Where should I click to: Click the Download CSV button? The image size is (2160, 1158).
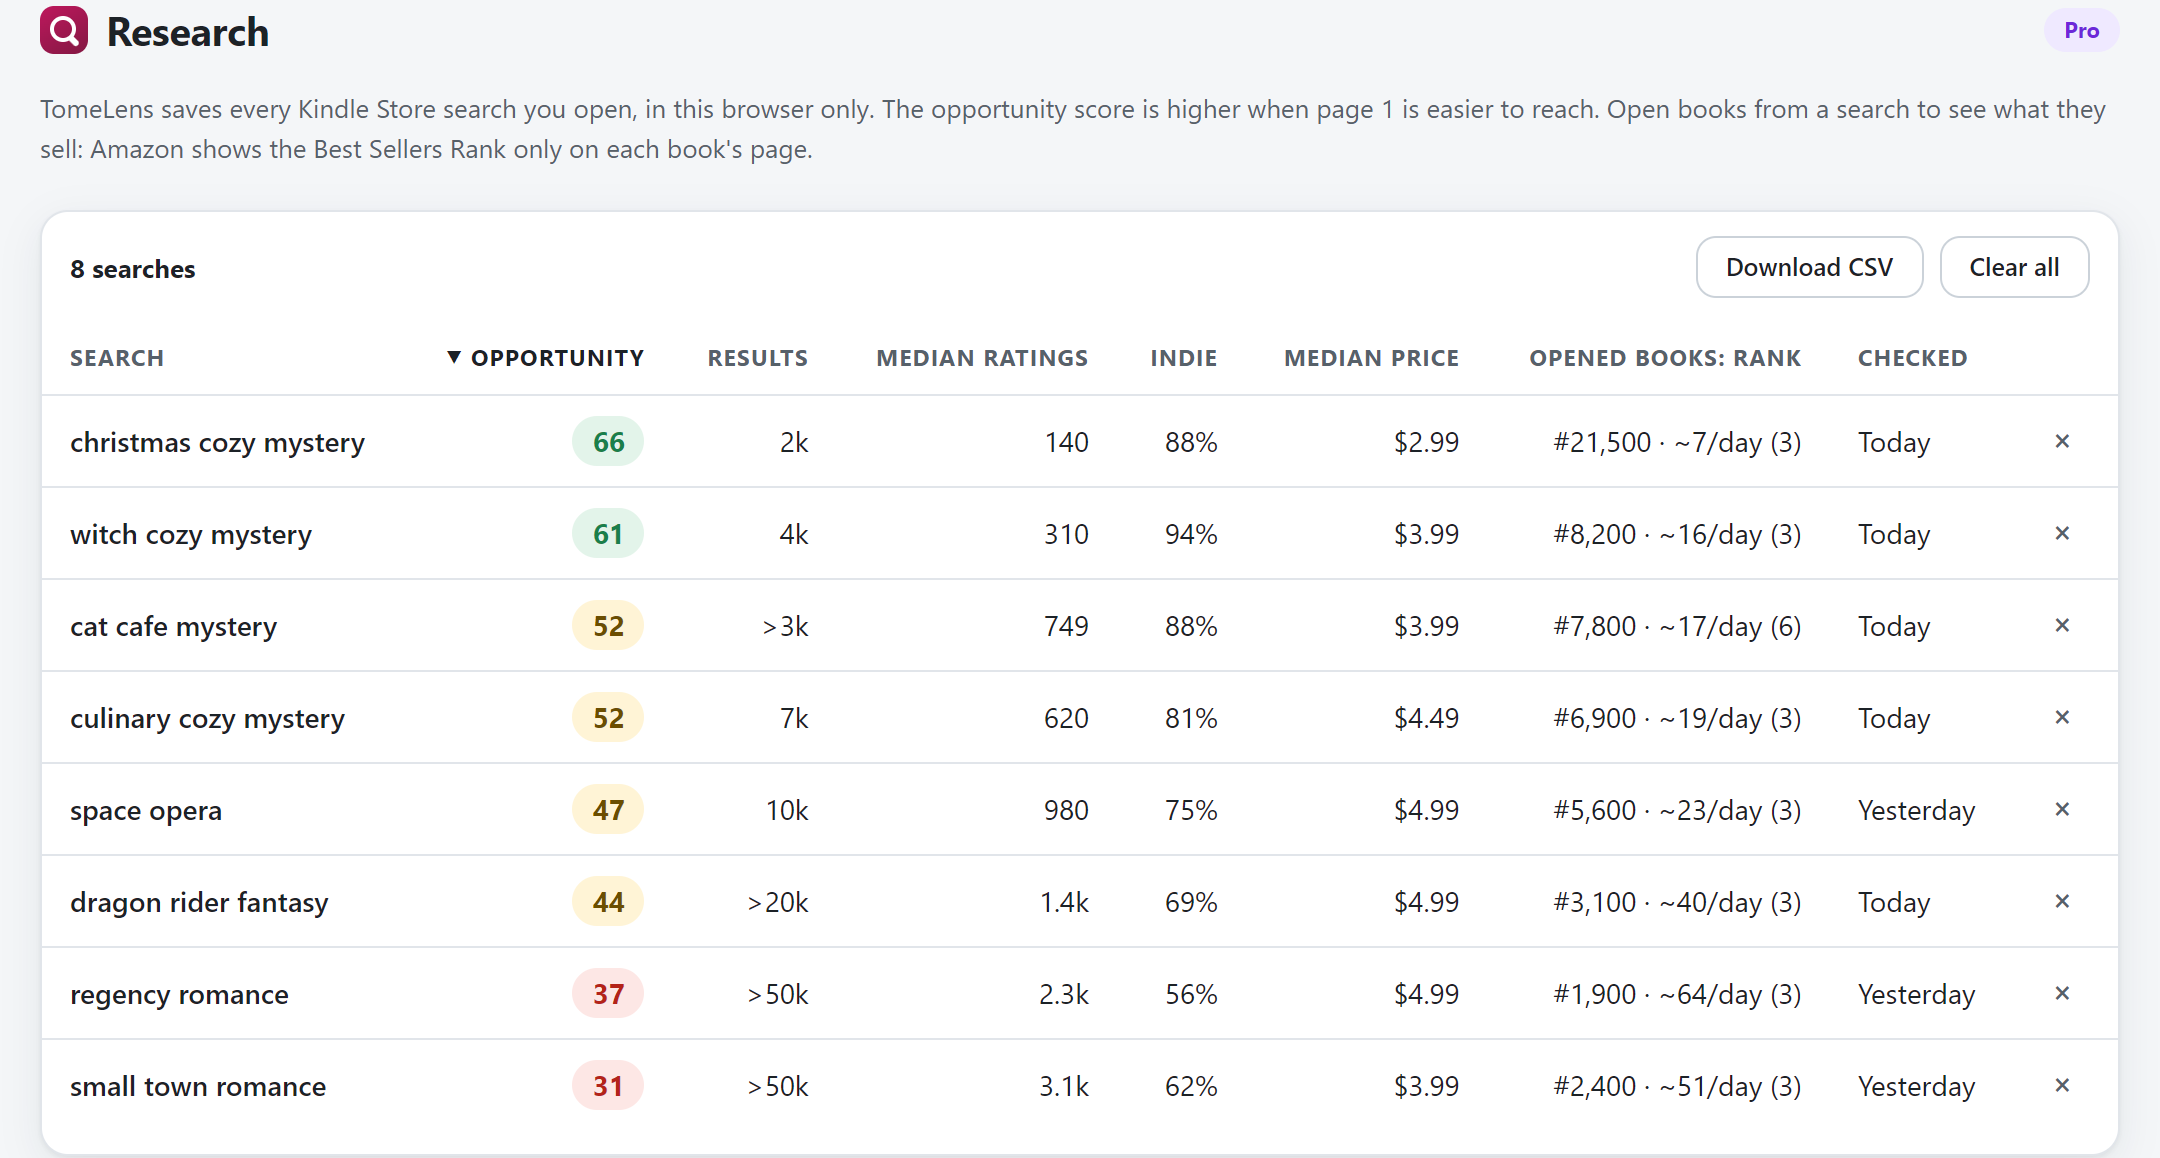coord(1809,267)
